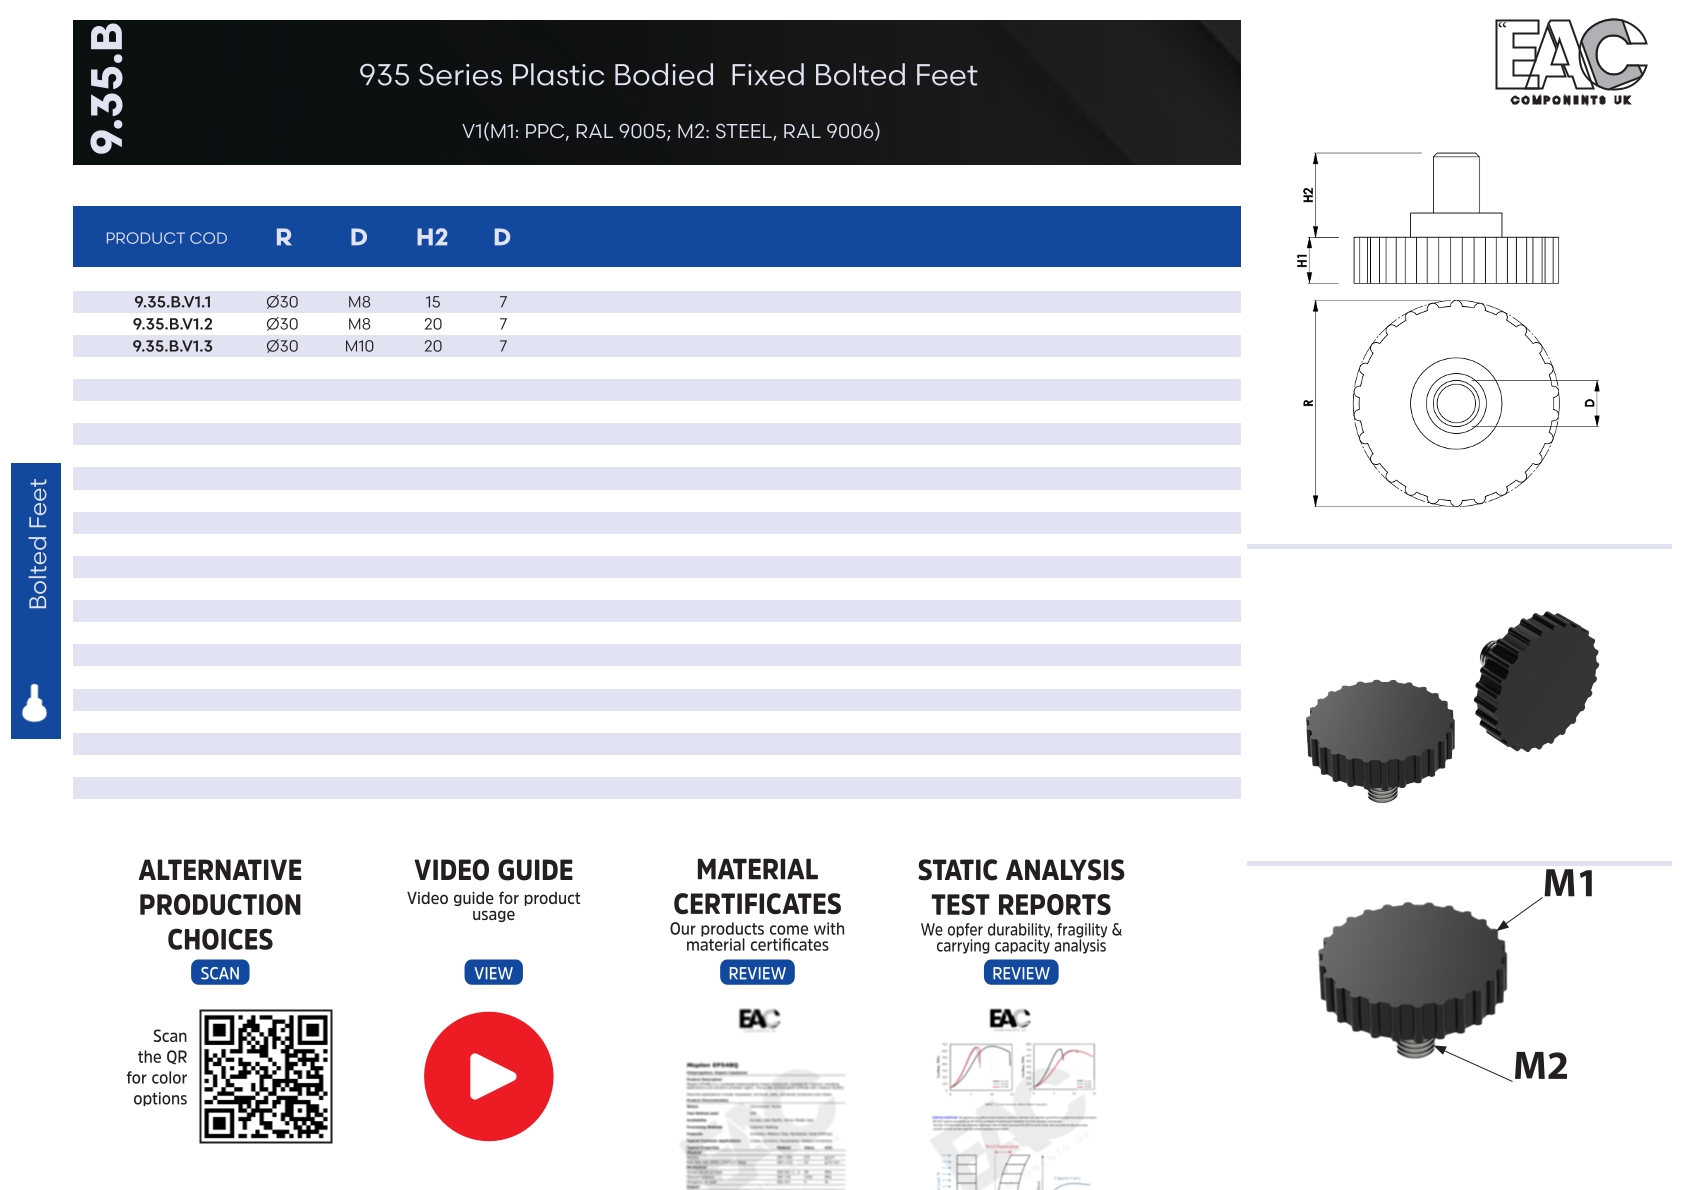The image size is (1683, 1190).
Task: Click the H1 dimension label on drawing
Action: coord(1301,261)
